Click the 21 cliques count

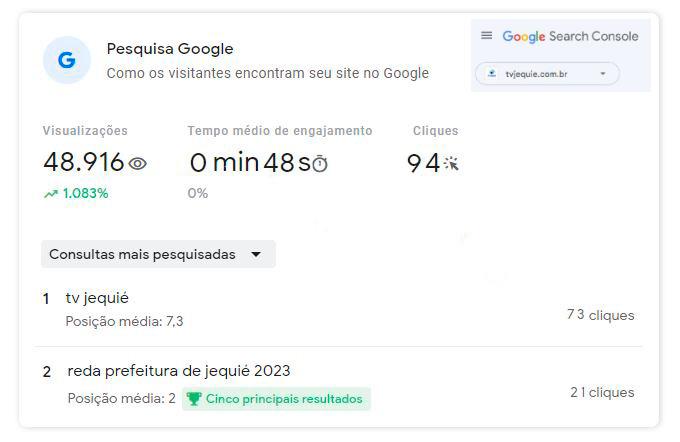click(x=602, y=392)
